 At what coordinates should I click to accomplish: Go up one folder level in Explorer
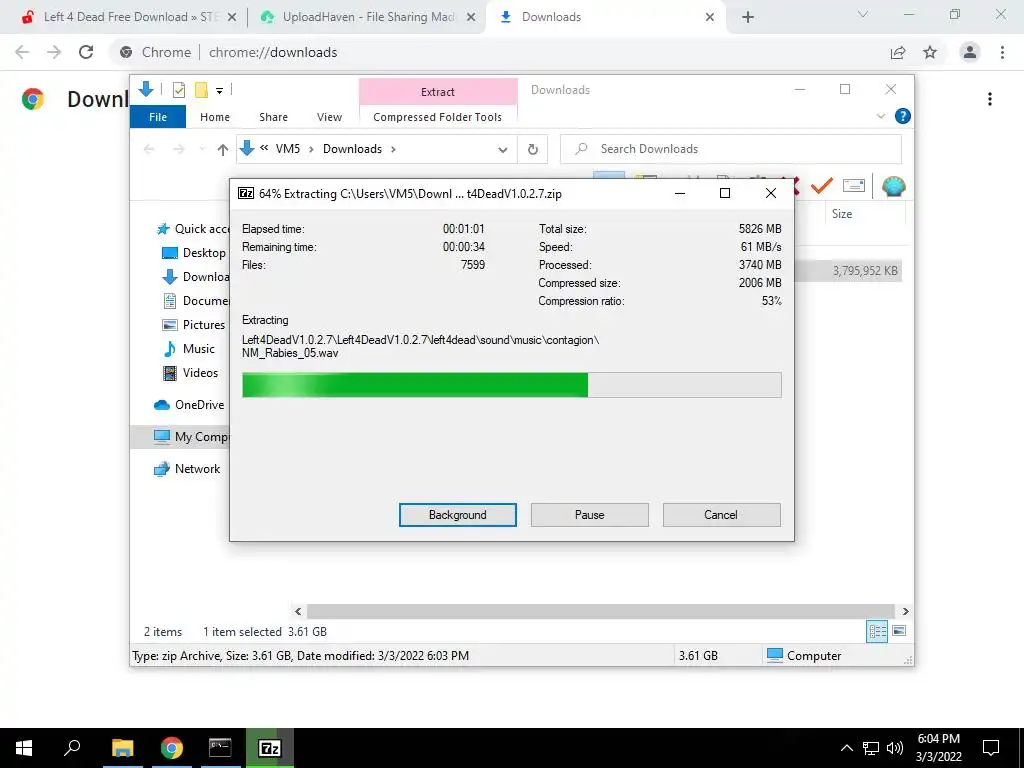click(223, 150)
